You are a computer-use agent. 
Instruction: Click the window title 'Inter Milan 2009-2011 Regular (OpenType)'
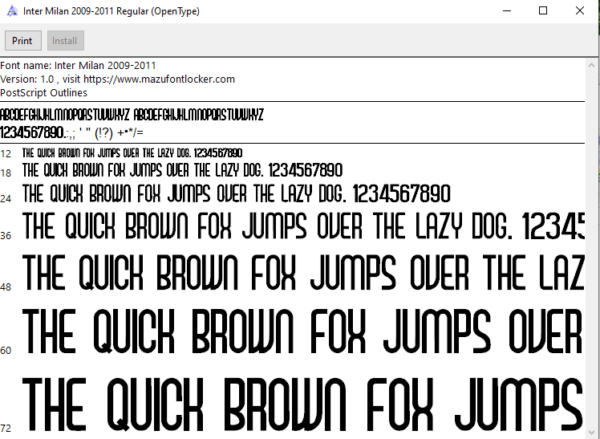pos(111,11)
